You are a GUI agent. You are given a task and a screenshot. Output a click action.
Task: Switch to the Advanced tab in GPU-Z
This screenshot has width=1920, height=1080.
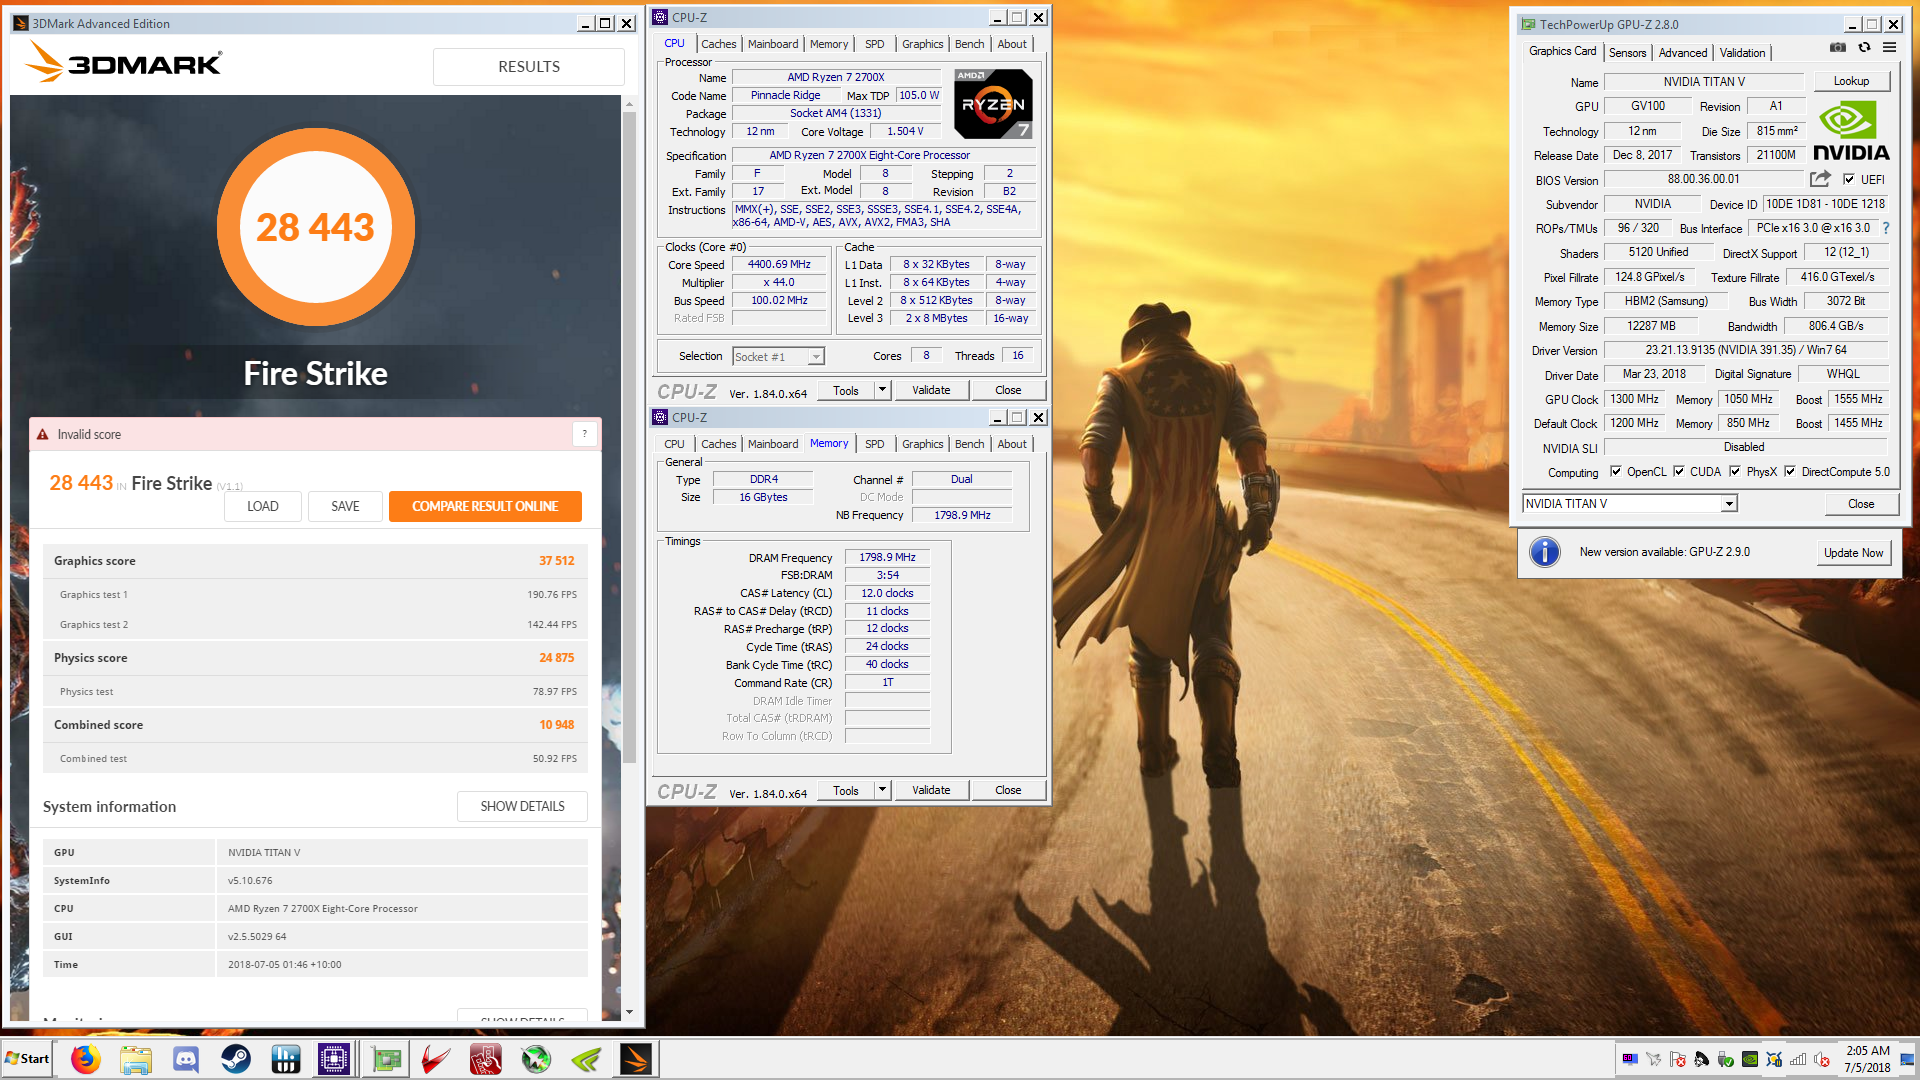pos(1683,53)
